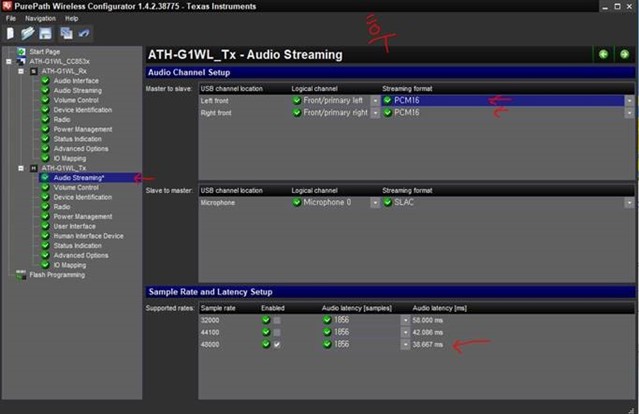Open streaming format dropdown for Left front row
639x414 pixels.
tap(630, 101)
